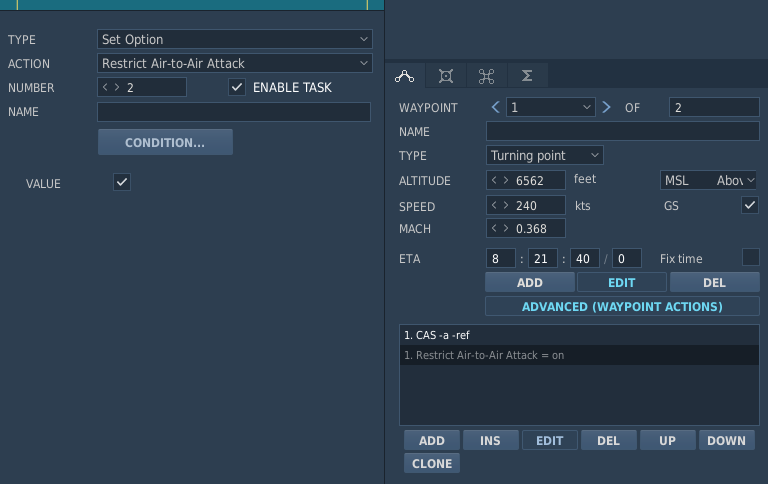This screenshot has height=484, width=768.
Task: Click the actions list DEL button
Action: [608, 440]
